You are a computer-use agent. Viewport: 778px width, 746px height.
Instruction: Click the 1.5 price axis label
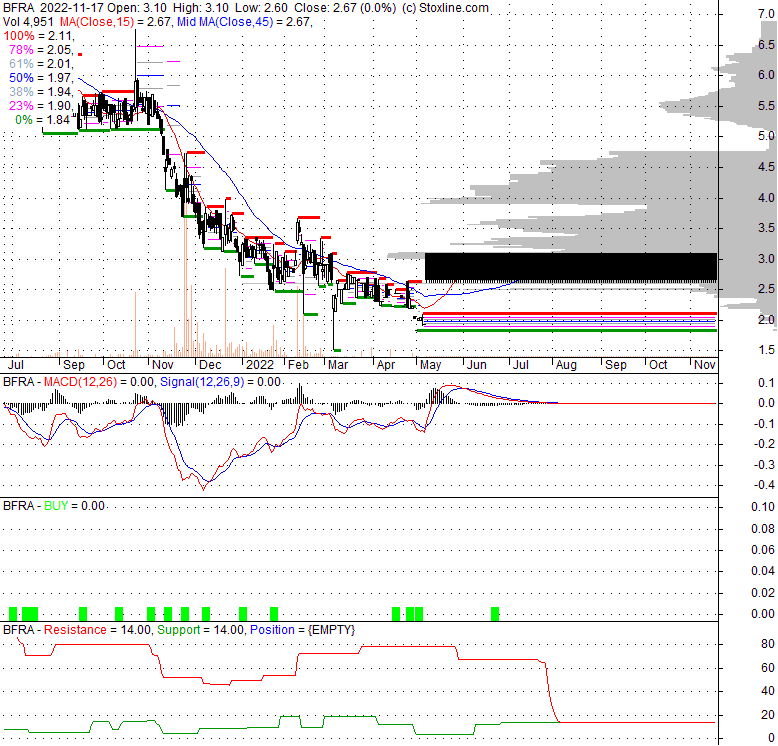click(767, 350)
